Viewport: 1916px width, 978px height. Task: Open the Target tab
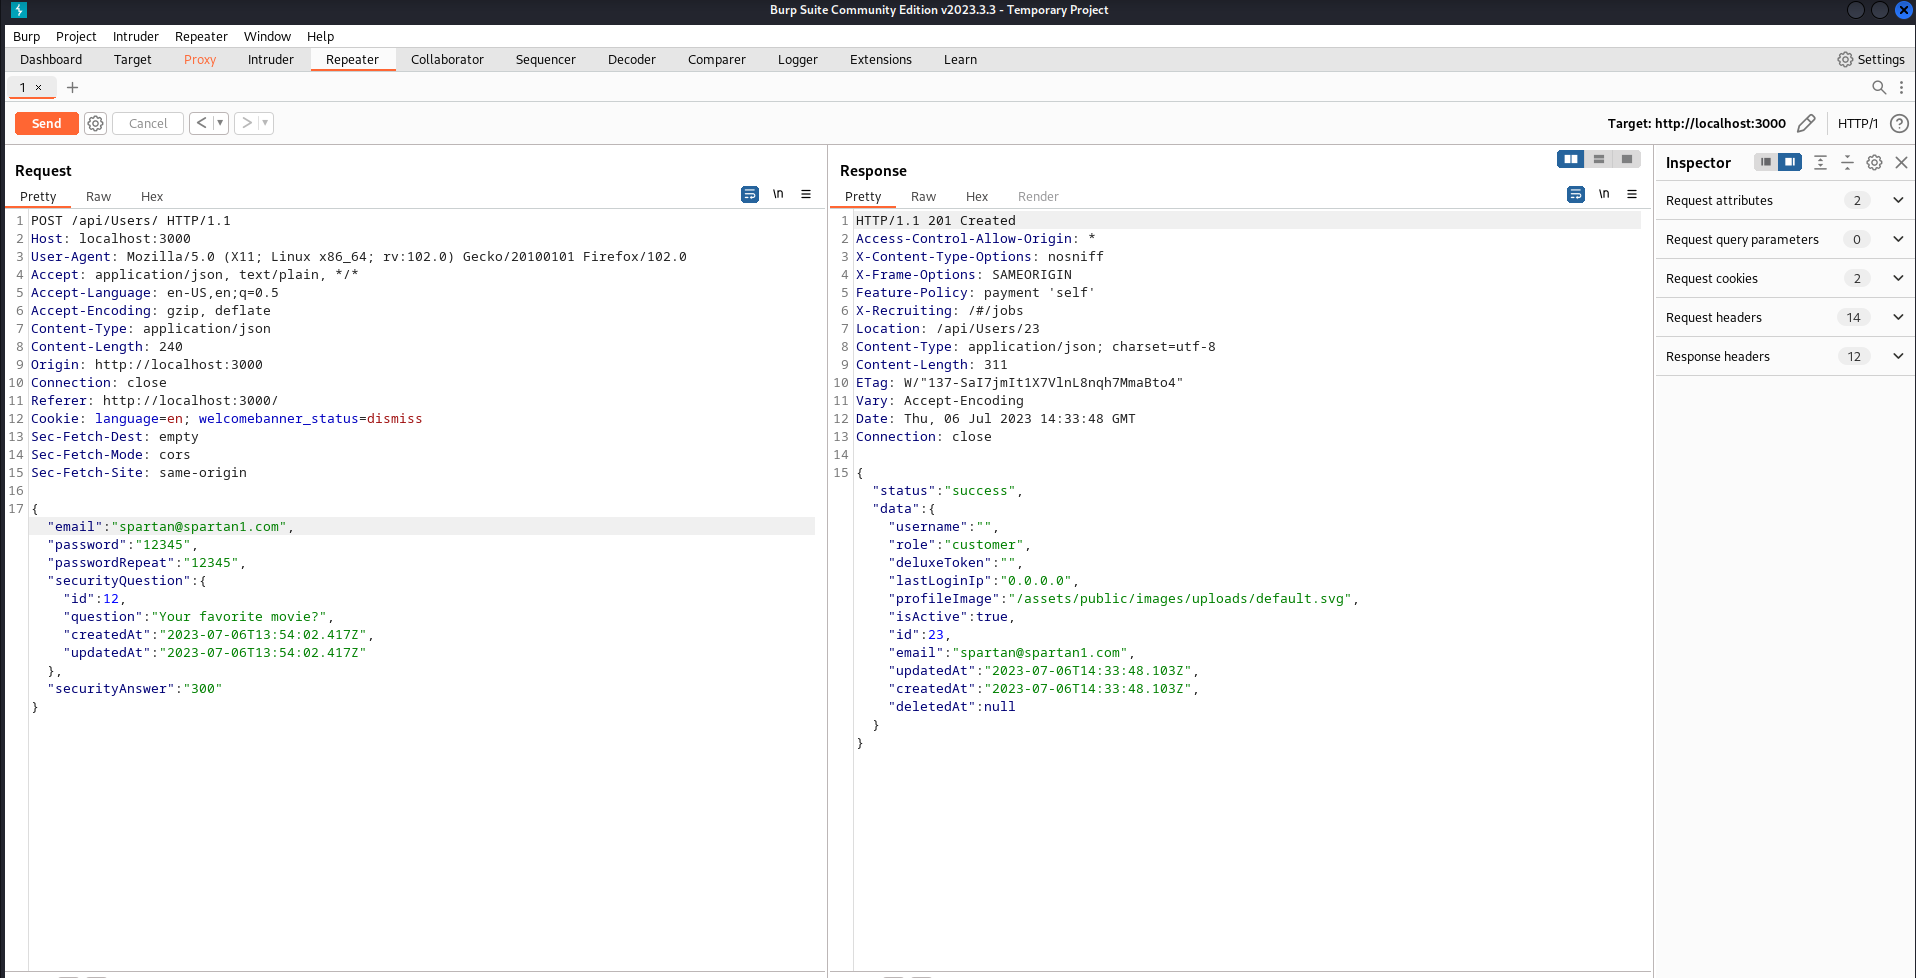coord(133,59)
